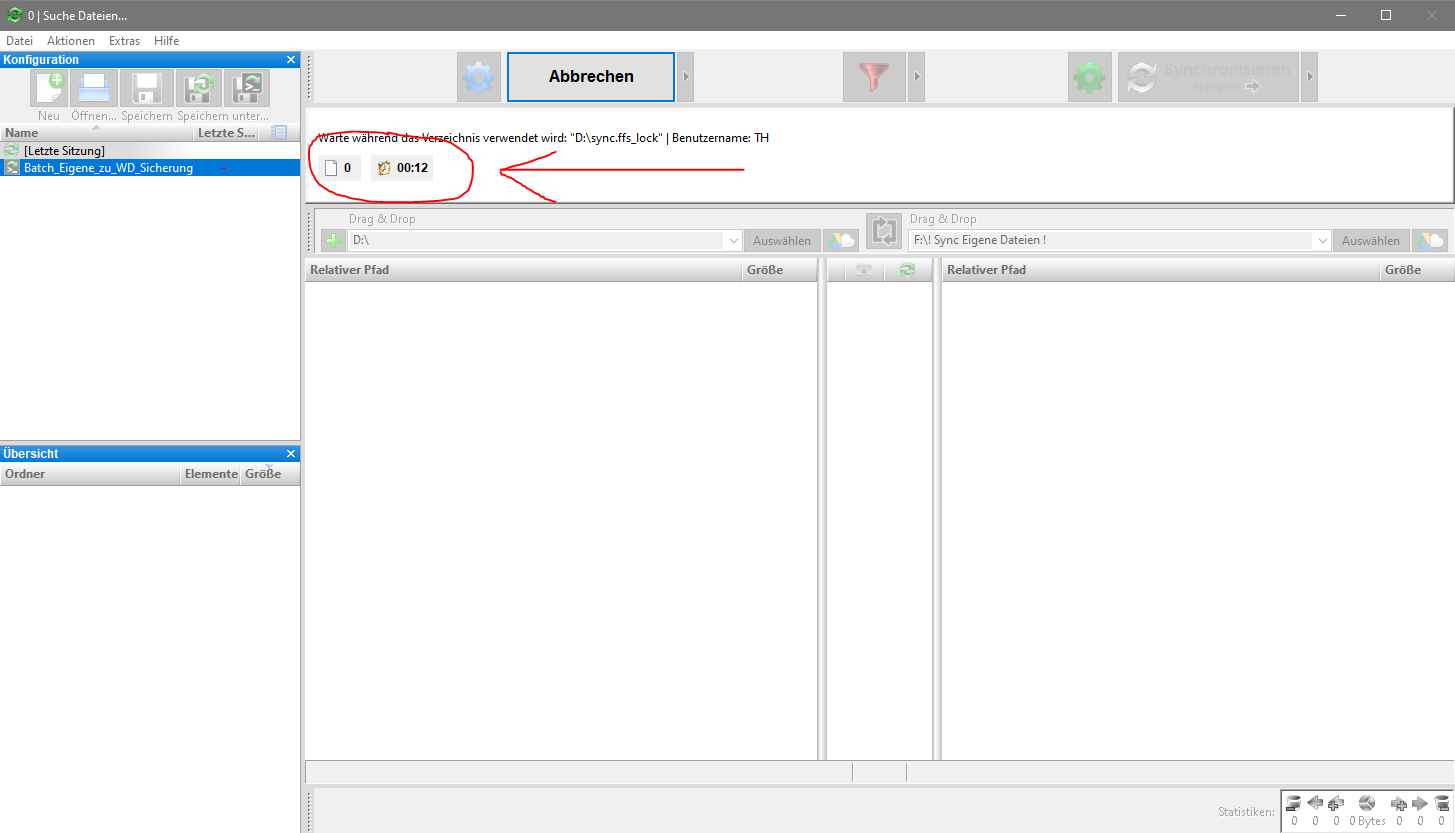The image size is (1455, 833).
Task: Click the Synchronisieren button
Action: click(1208, 77)
